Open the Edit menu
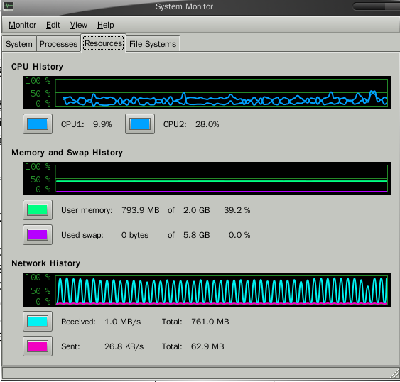 pyautogui.click(x=53, y=25)
